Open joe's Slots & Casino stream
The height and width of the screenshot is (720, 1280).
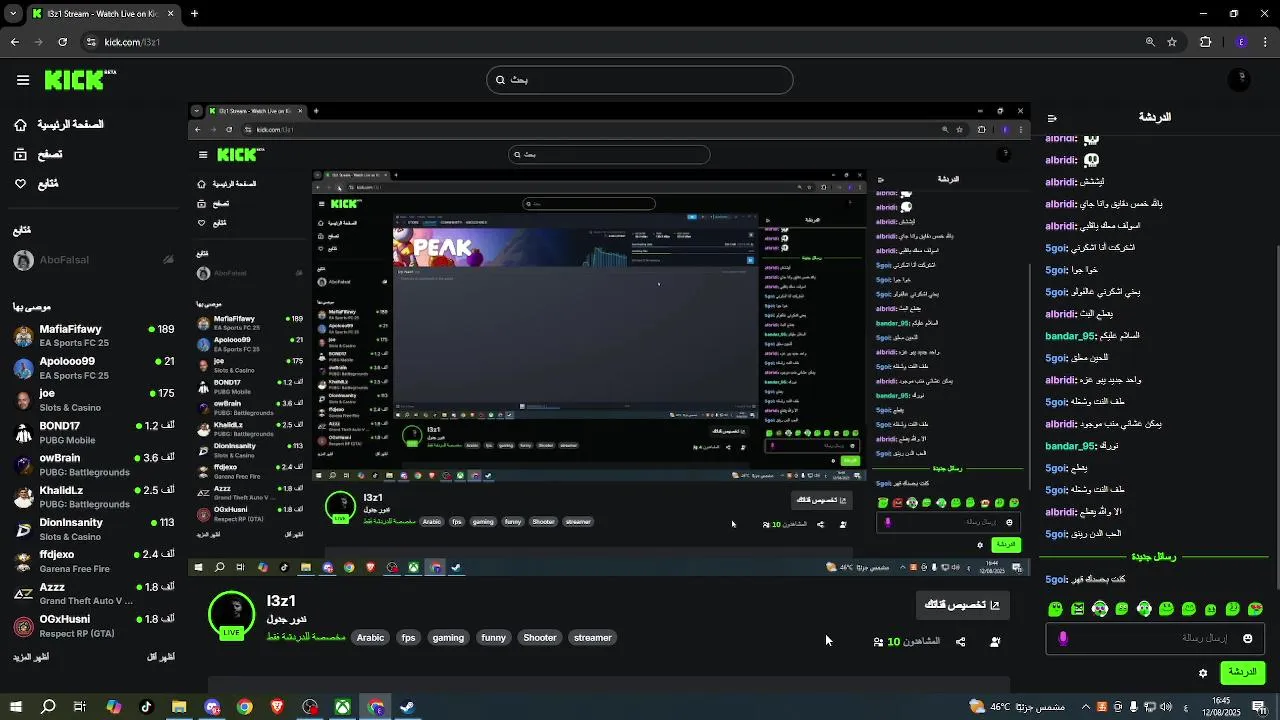(94, 400)
